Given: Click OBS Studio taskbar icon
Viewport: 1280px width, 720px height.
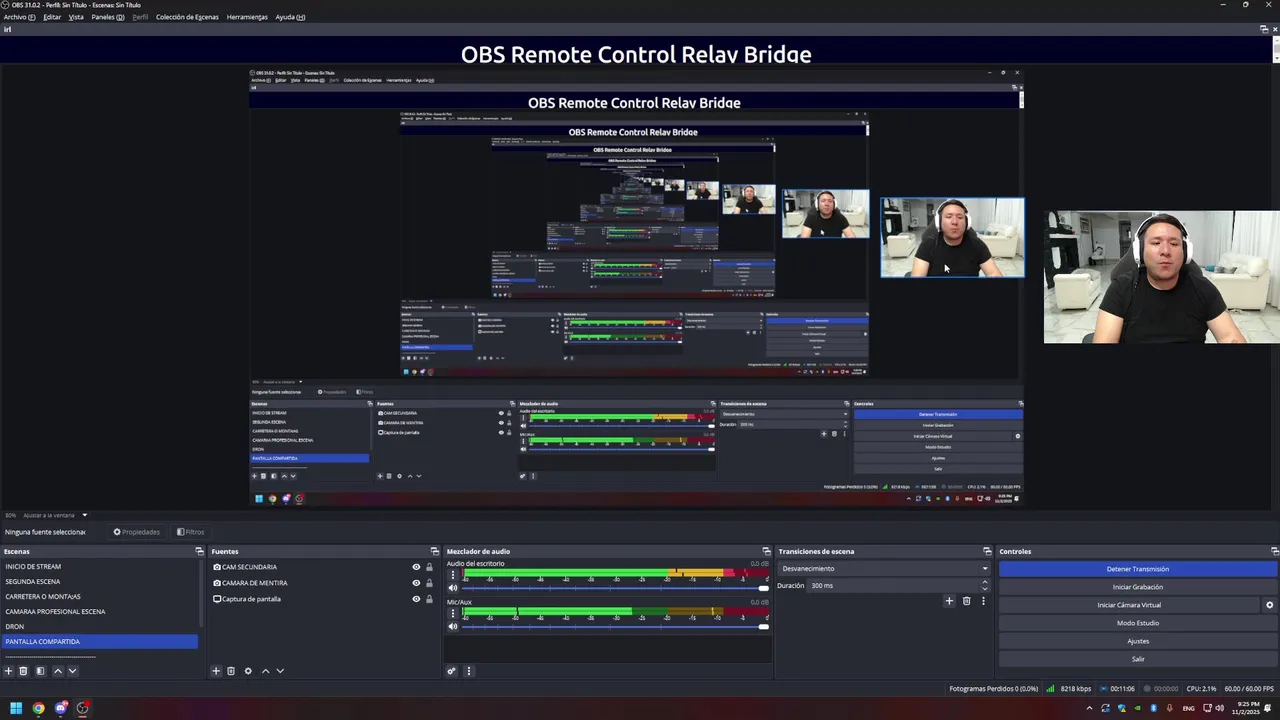Looking at the screenshot, I should pyautogui.click(x=83, y=708).
